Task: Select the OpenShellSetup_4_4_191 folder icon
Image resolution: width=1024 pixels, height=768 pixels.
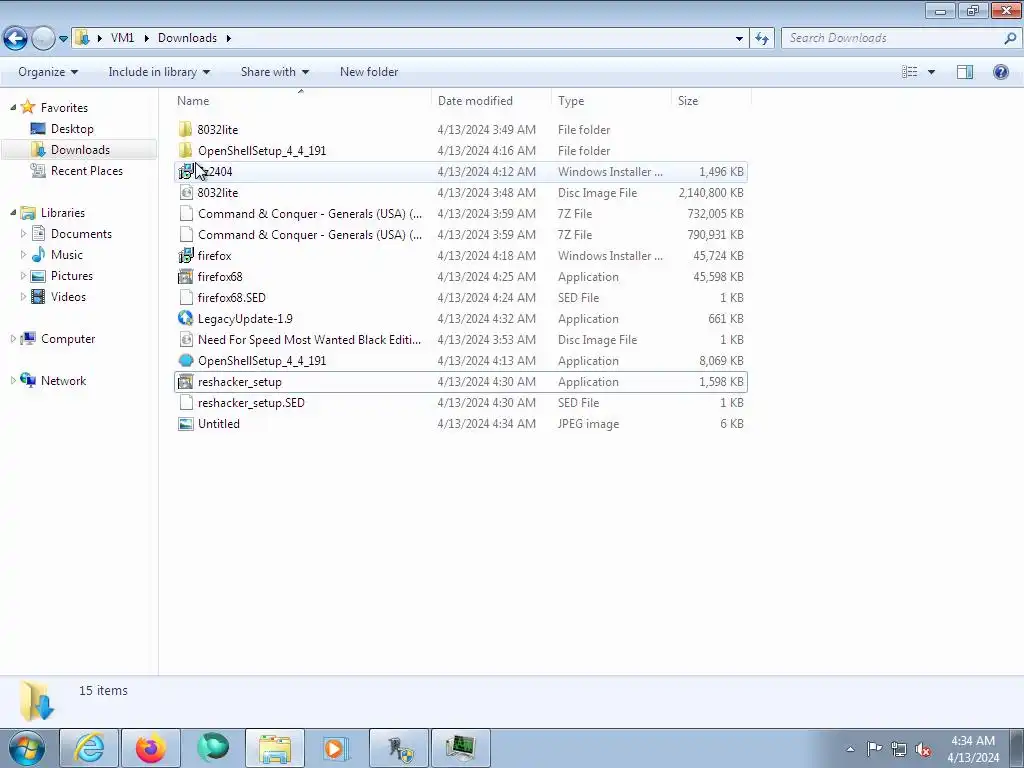Action: 185,150
